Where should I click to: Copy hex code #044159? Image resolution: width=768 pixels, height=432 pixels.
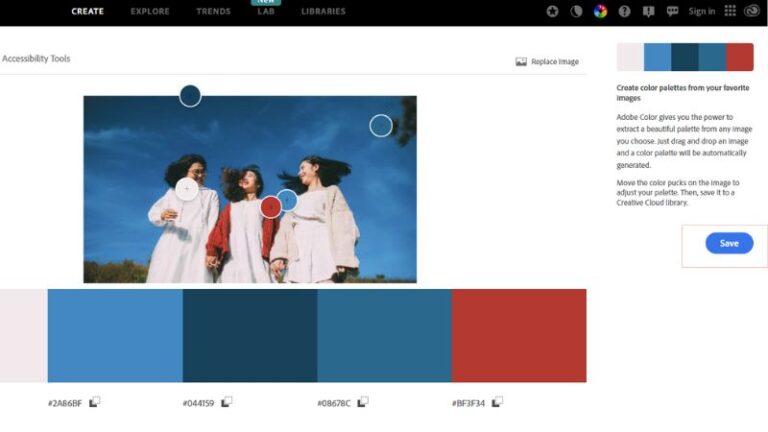pyautogui.click(x=226, y=402)
